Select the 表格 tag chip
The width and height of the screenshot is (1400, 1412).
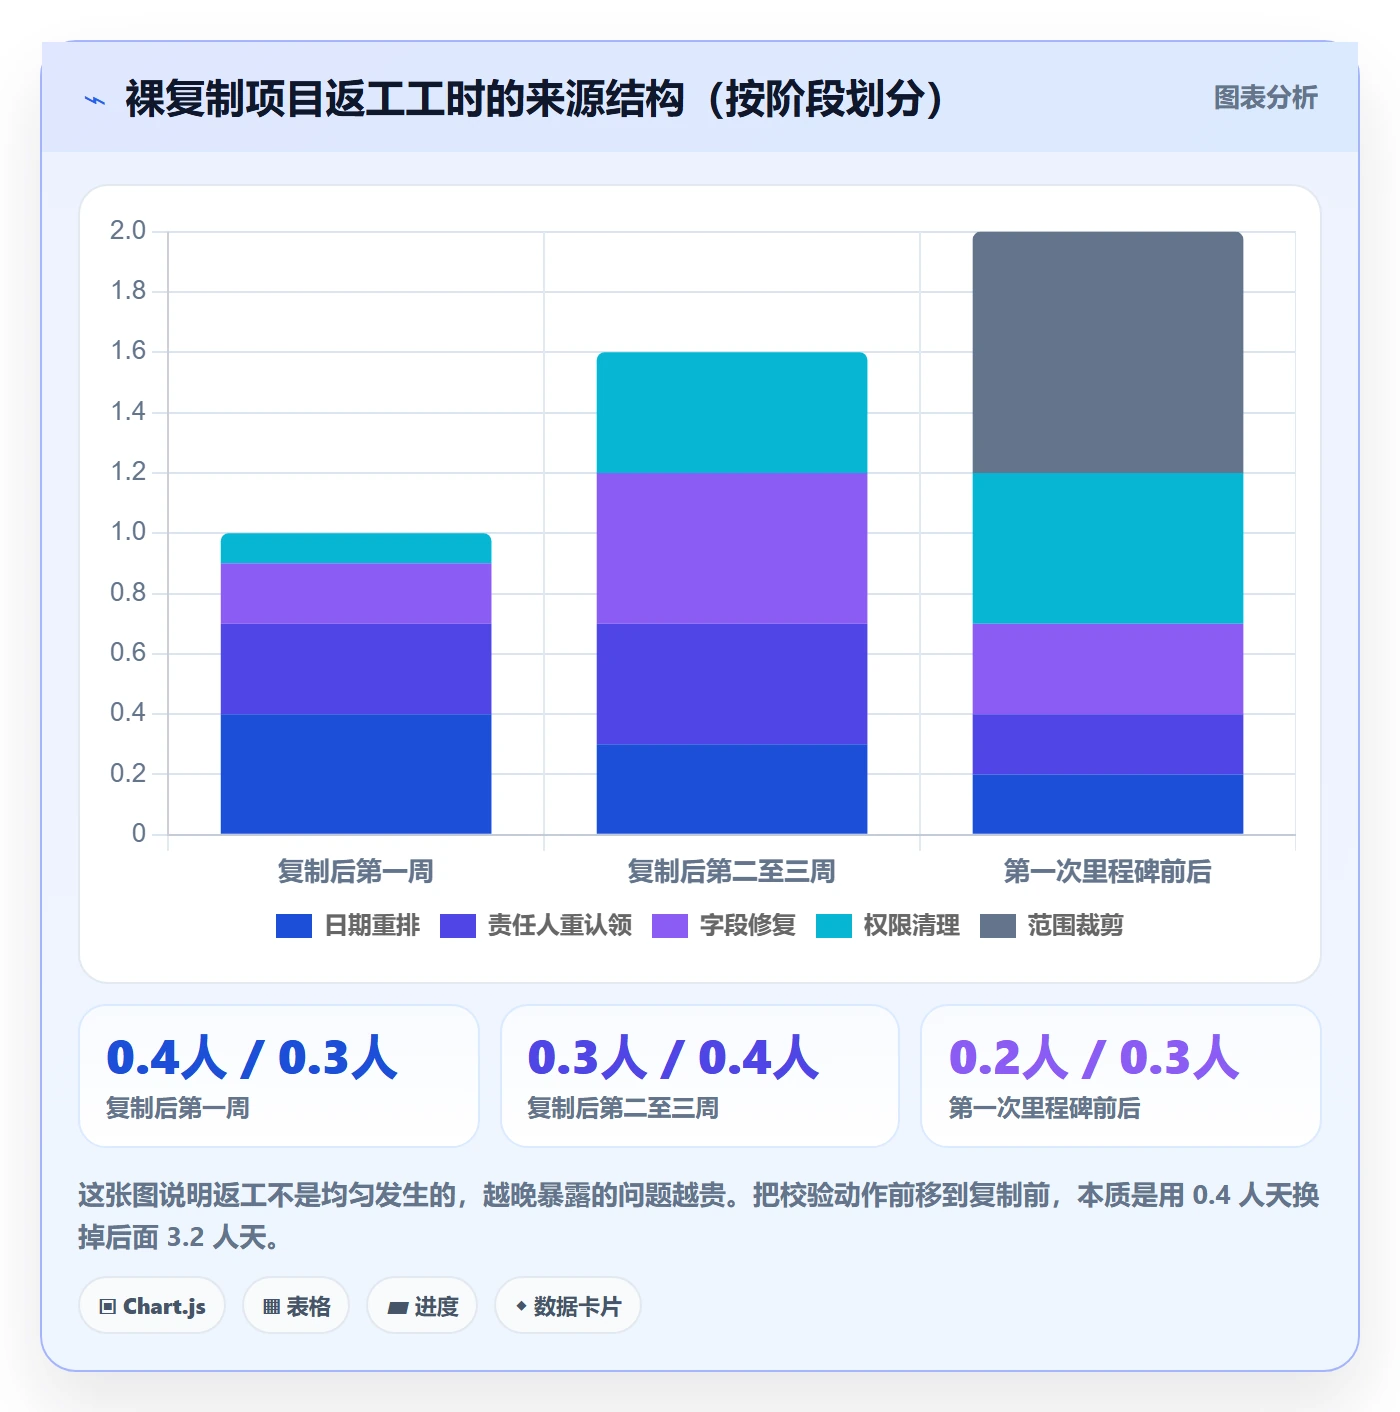pyautogui.click(x=296, y=1306)
